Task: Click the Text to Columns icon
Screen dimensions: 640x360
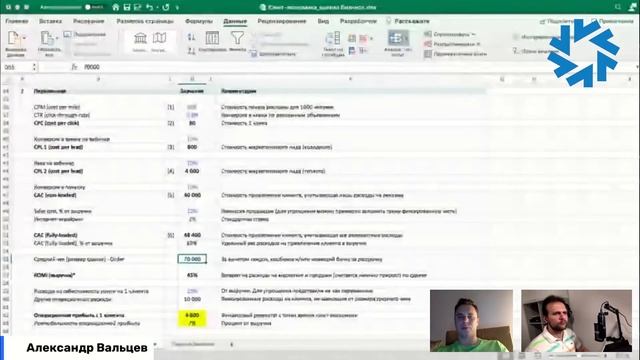Action: (x=333, y=39)
